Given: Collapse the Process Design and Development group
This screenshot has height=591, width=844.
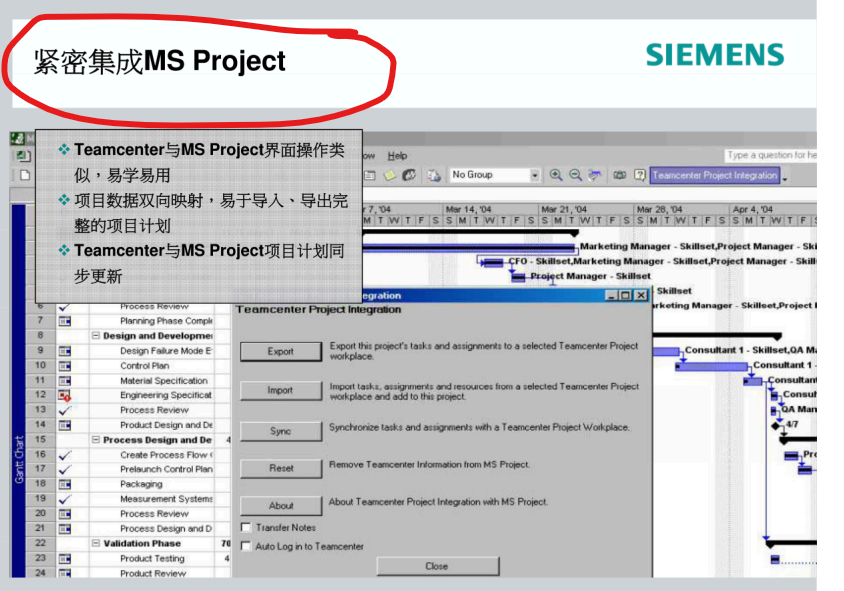Looking at the screenshot, I should [96, 440].
